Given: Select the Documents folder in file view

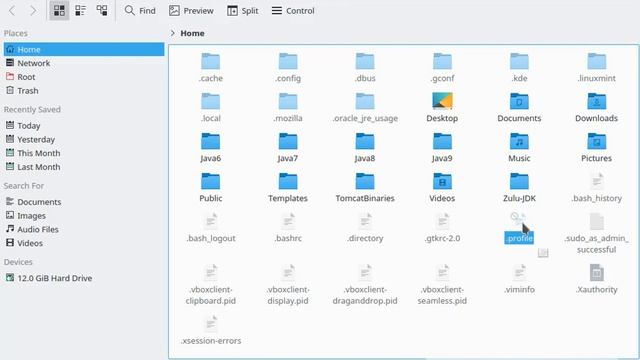Looking at the screenshot, I should (519, 108).
